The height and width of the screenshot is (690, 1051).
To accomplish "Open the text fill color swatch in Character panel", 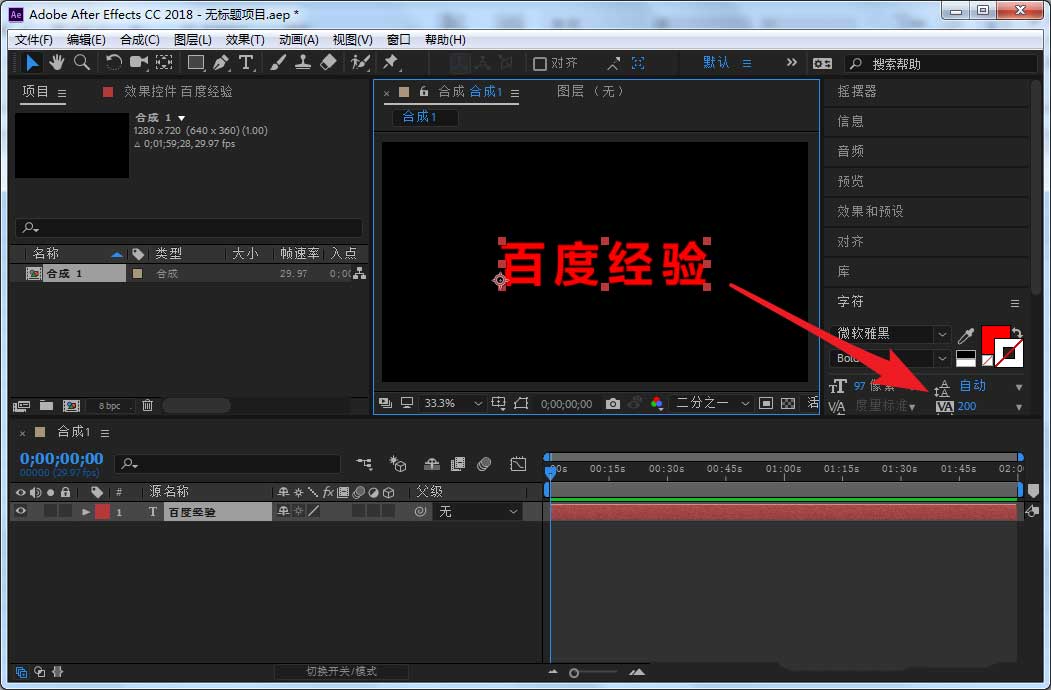I will point(996,336).
